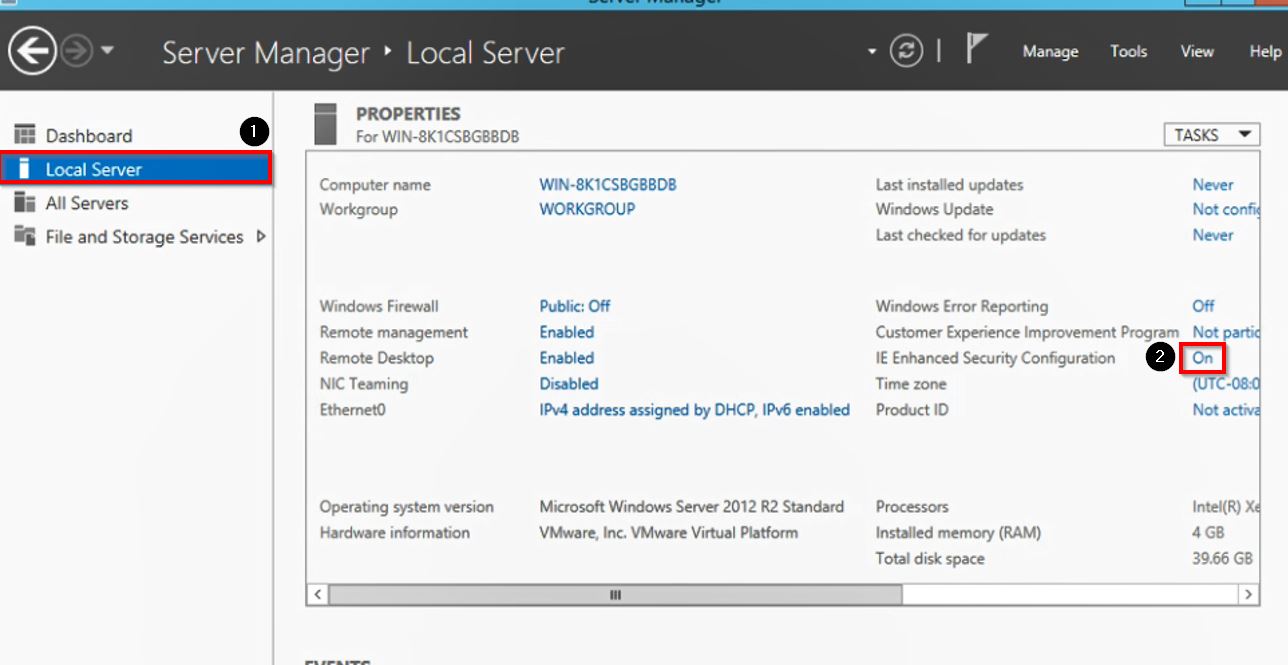This screenshot has height=665, width=1288.
Task: Click Customer Experience Improvement Program status link
Action: click(1226, 332)
